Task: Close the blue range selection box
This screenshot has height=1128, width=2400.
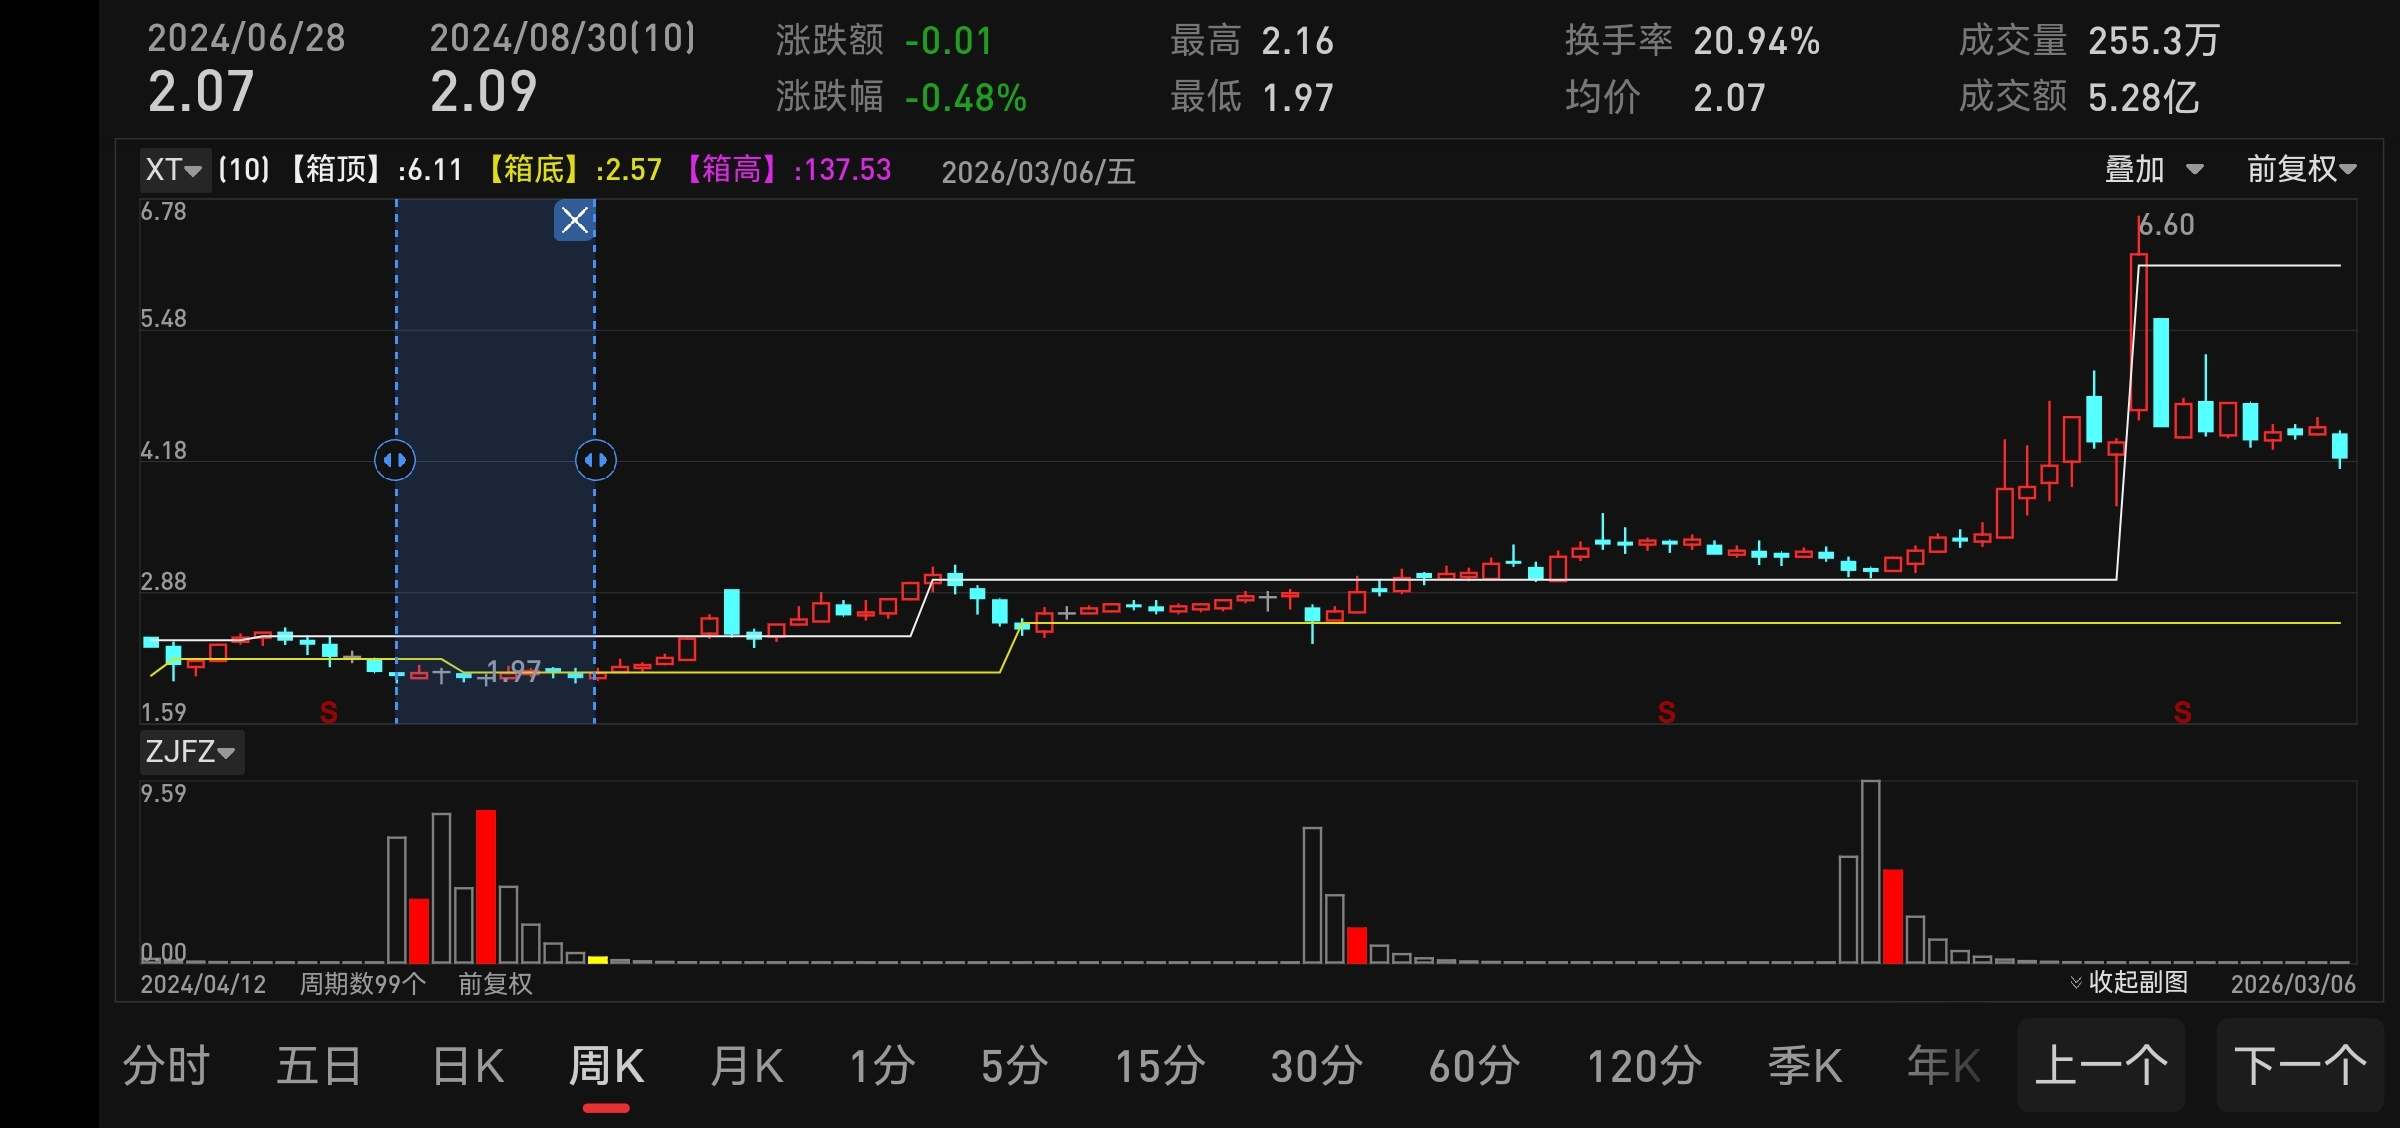Action: coord(574,220)
